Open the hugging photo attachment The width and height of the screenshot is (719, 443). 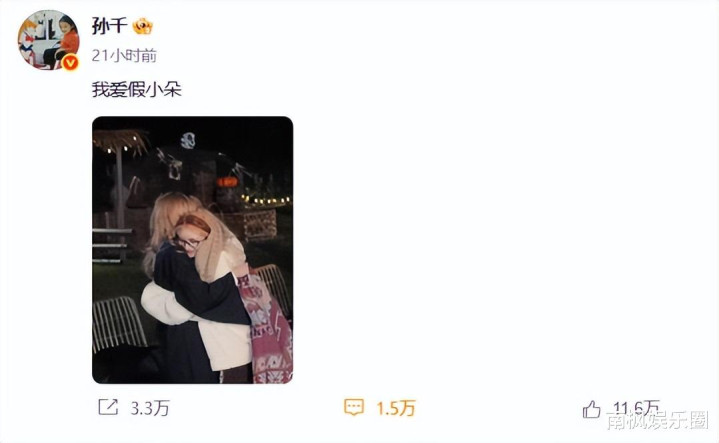(x=193, y=250)
